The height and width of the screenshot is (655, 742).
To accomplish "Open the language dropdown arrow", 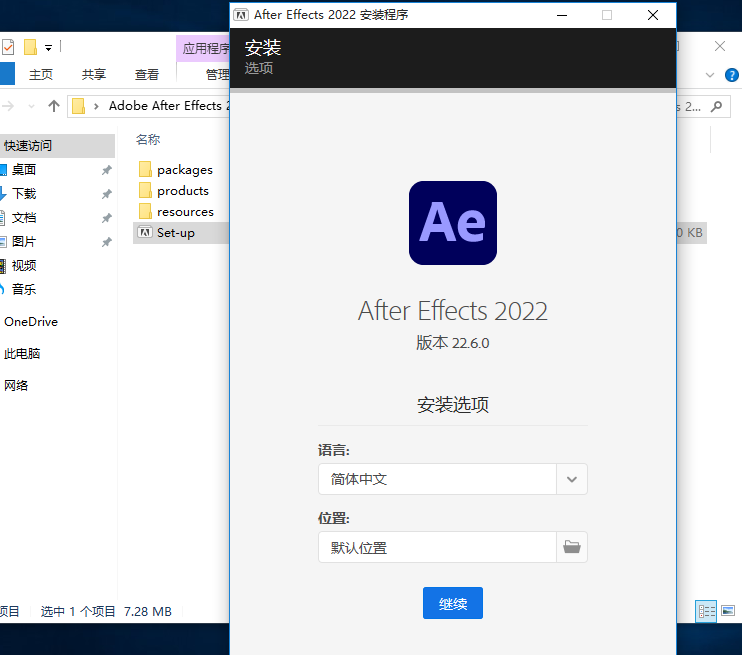I will (571, 479).
